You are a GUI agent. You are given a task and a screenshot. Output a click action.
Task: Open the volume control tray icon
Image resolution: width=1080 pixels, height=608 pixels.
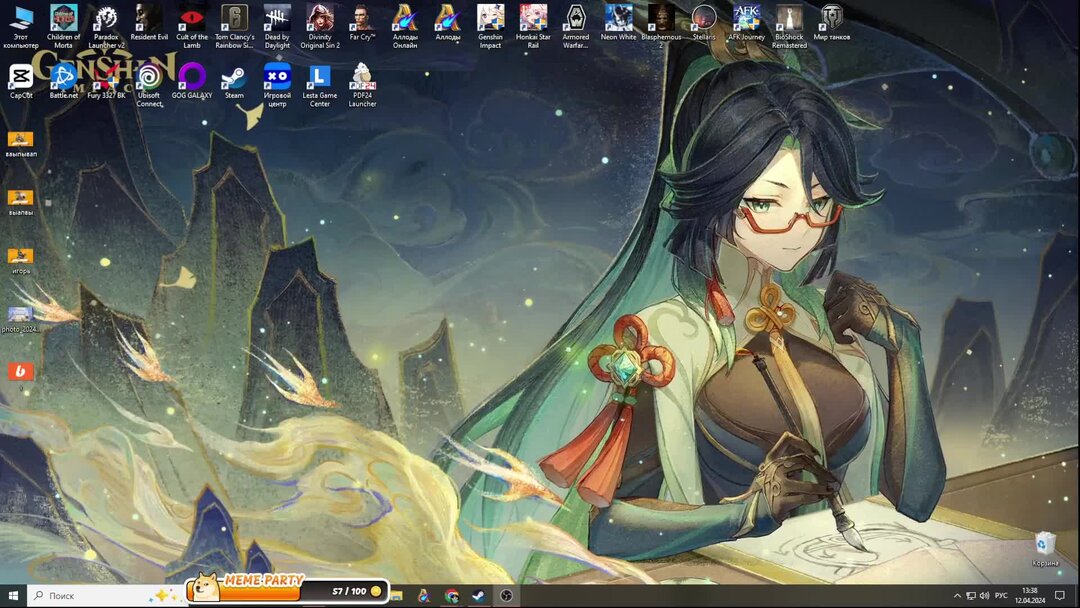[x=984, y=596]
